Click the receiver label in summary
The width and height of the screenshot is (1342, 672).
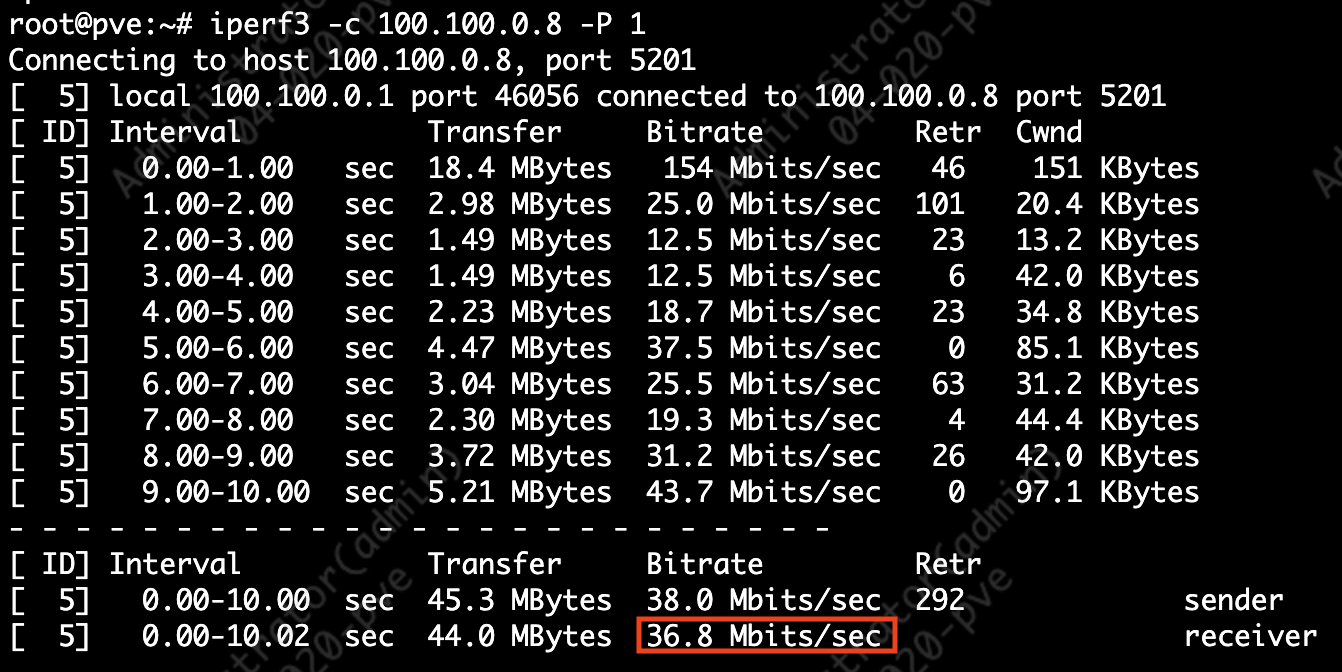click(1250, 636)
